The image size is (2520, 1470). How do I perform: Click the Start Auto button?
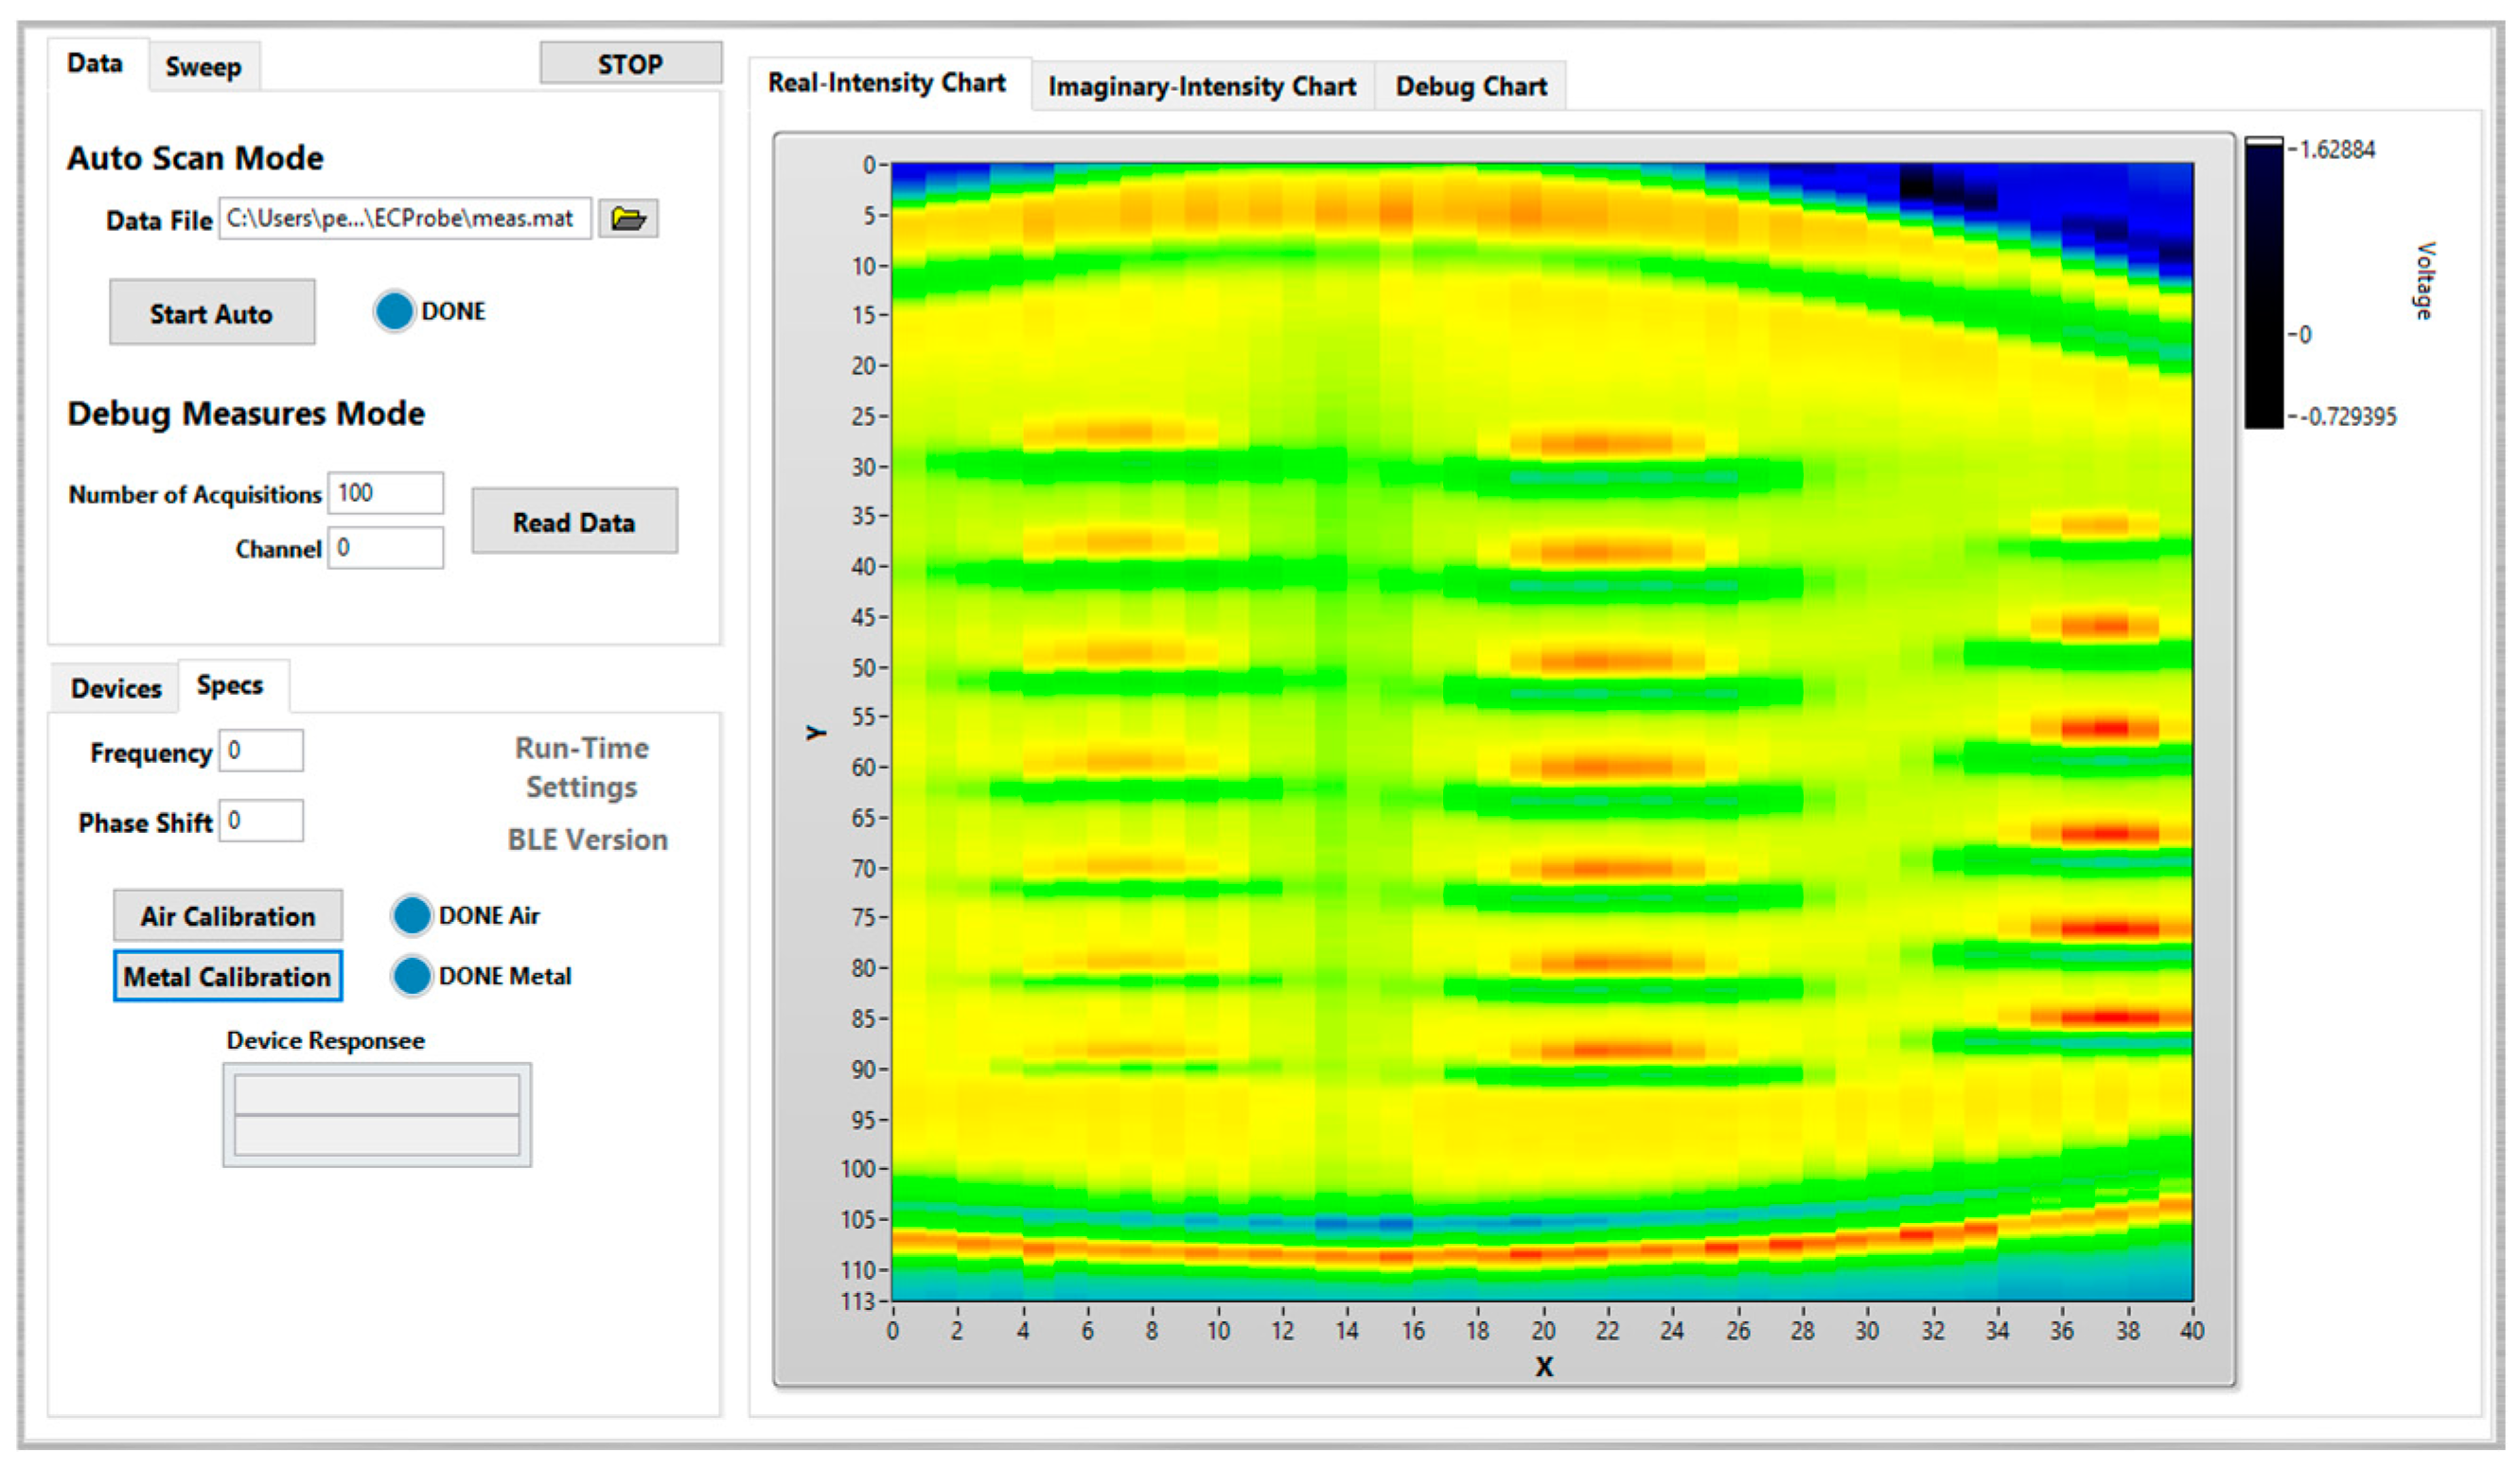[x=212, y=313]
